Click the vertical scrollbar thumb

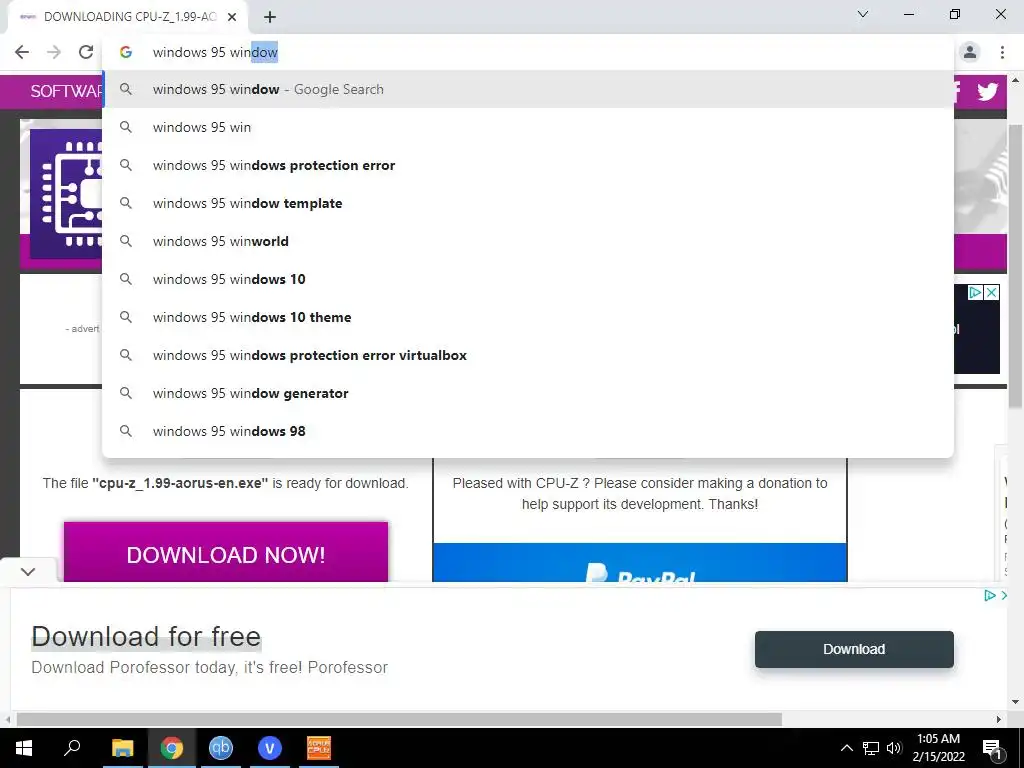(1015, 268)
